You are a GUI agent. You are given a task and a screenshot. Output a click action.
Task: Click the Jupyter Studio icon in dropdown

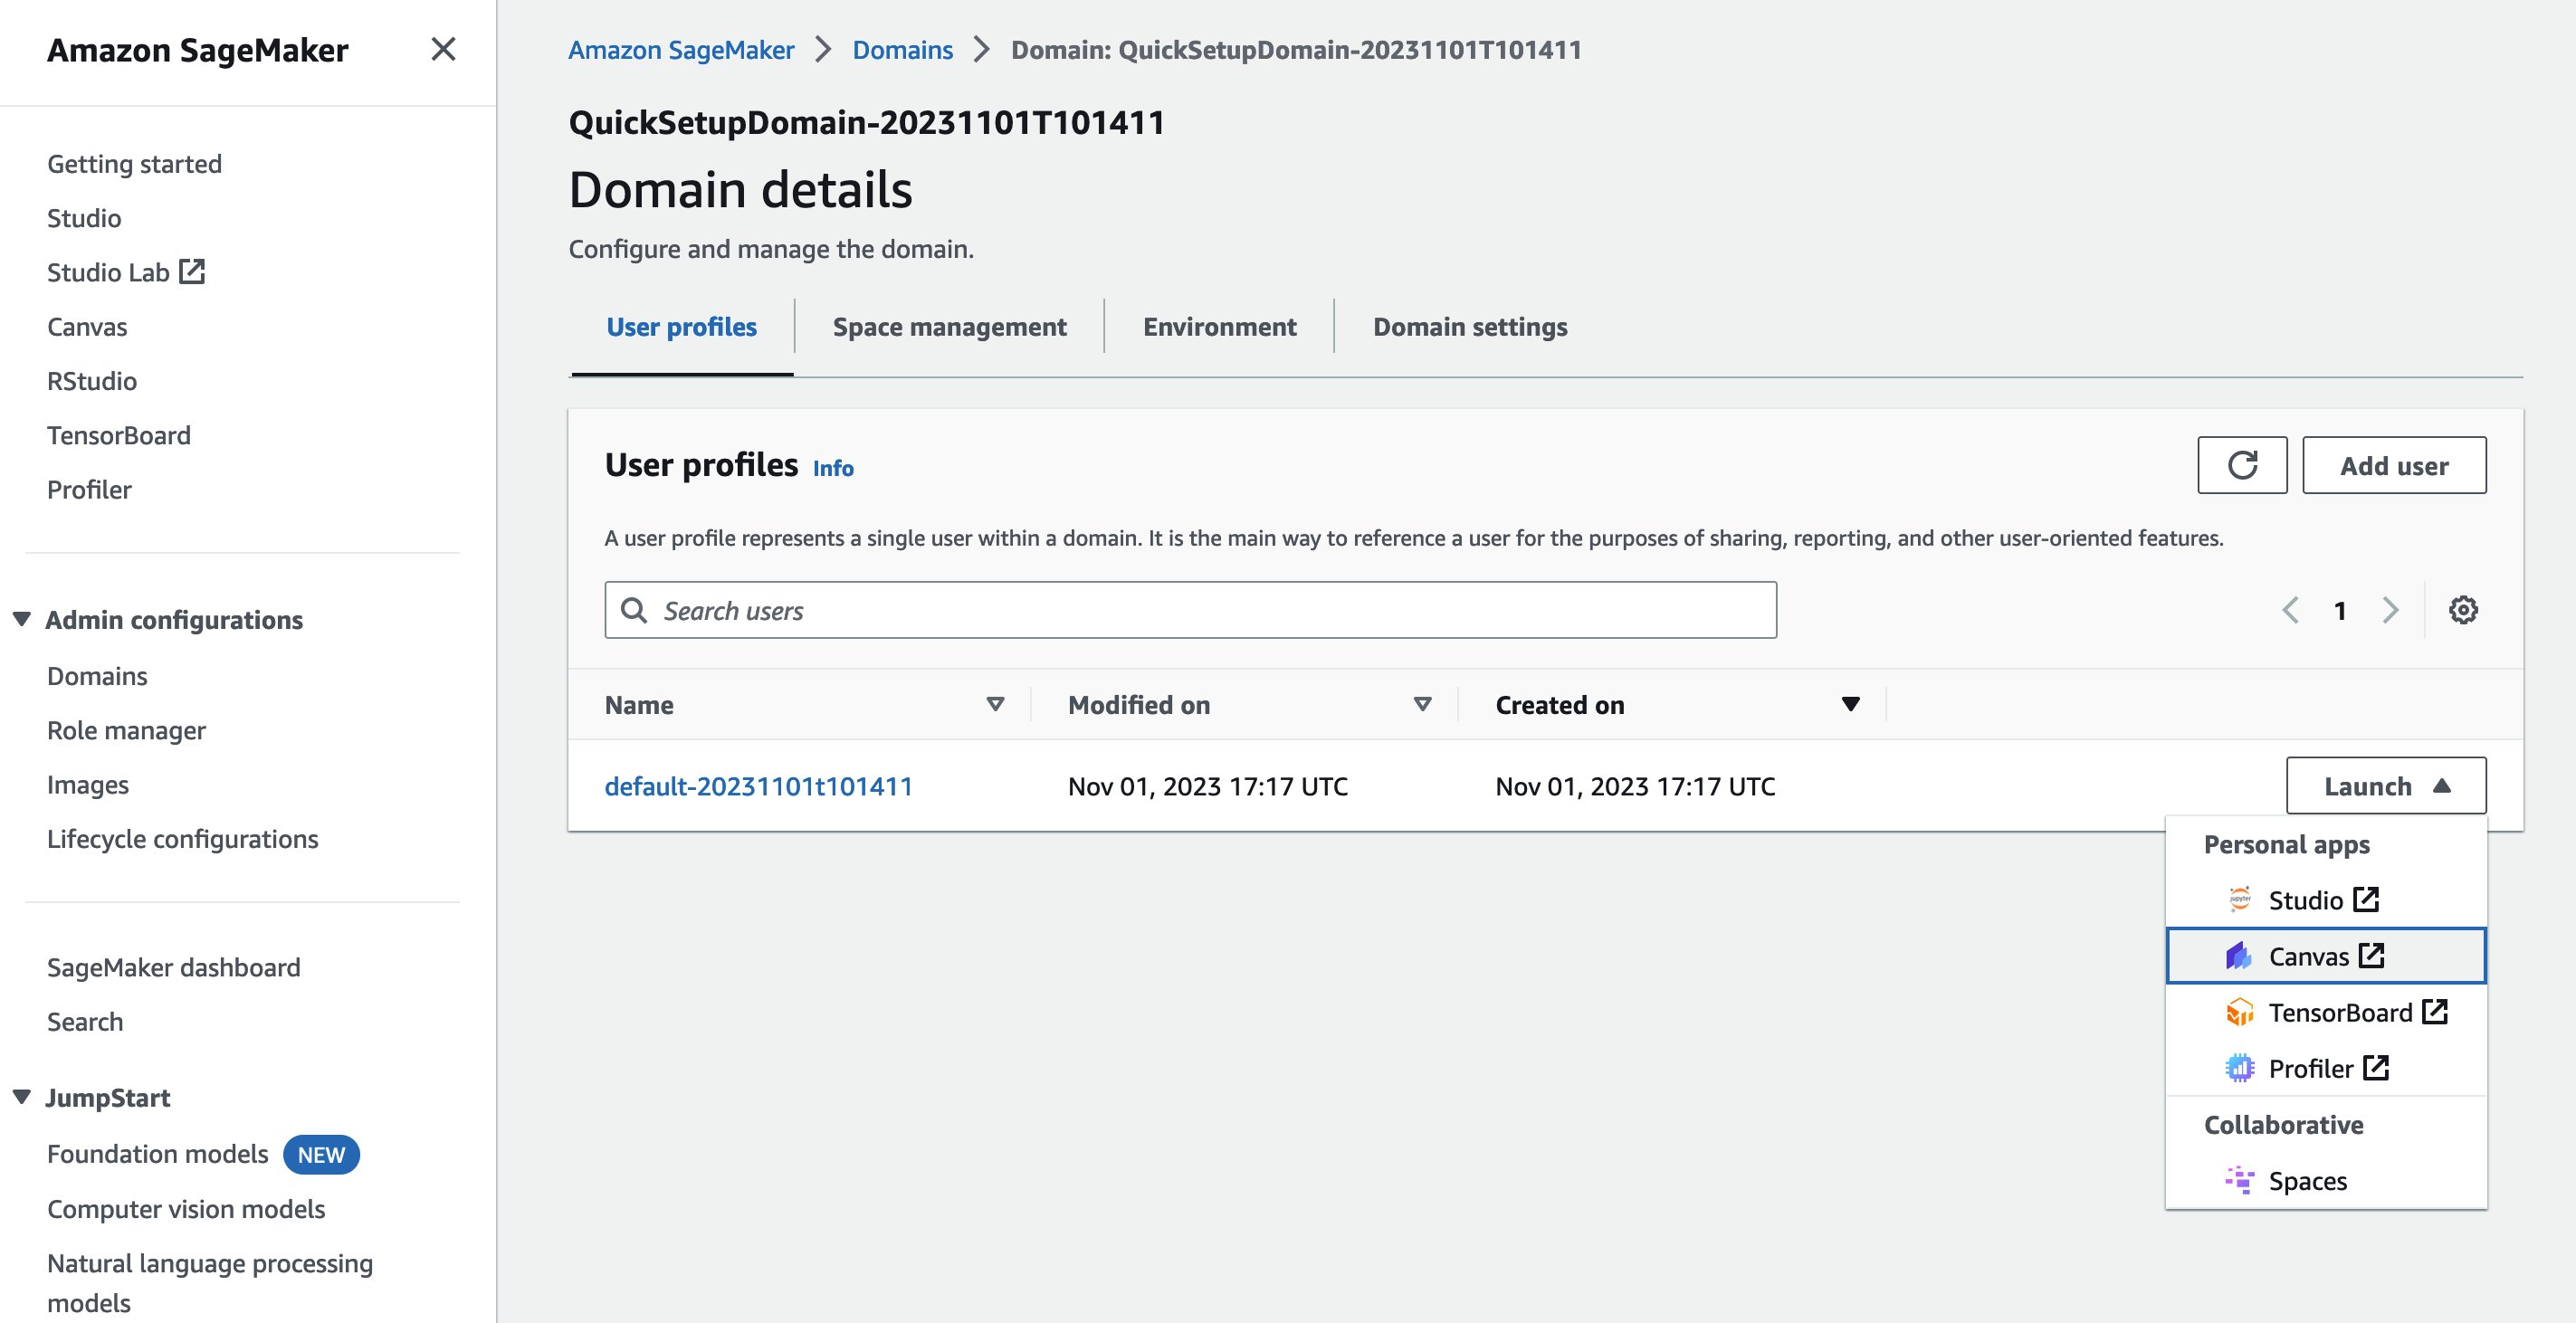tap(2240, 899)
